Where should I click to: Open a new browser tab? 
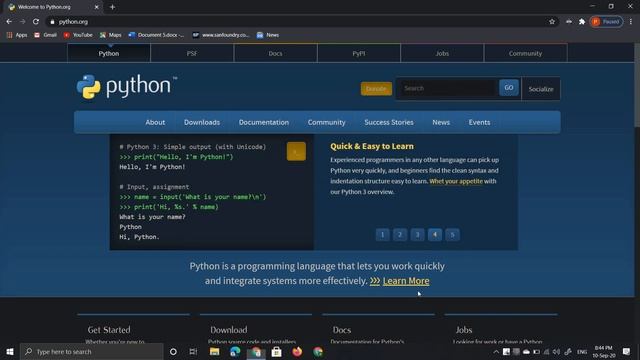[112, 7]
